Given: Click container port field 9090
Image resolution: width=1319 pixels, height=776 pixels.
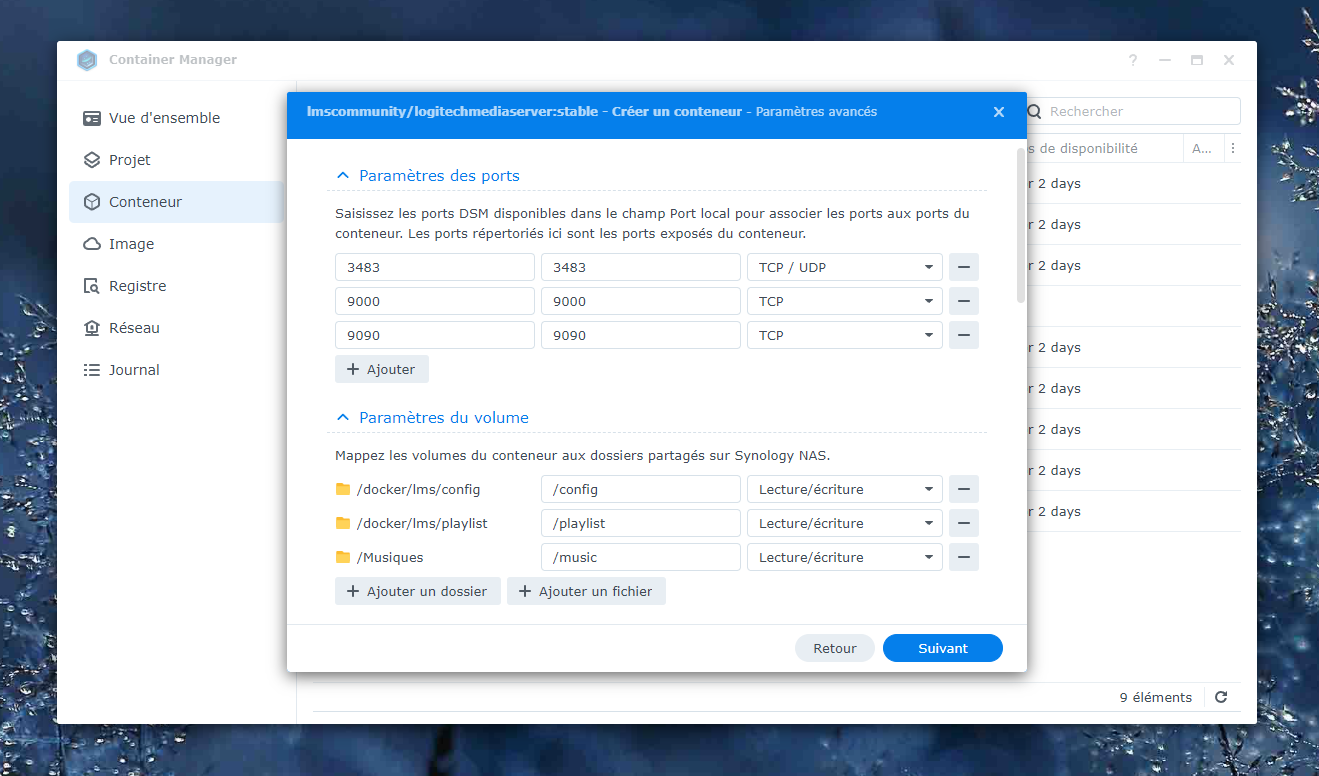Looking at the screenshot, I should (x=641, y=335).
